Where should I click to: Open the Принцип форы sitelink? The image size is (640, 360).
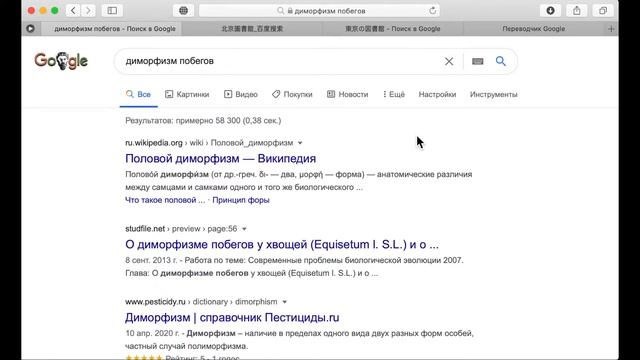(x=241, y=200)
